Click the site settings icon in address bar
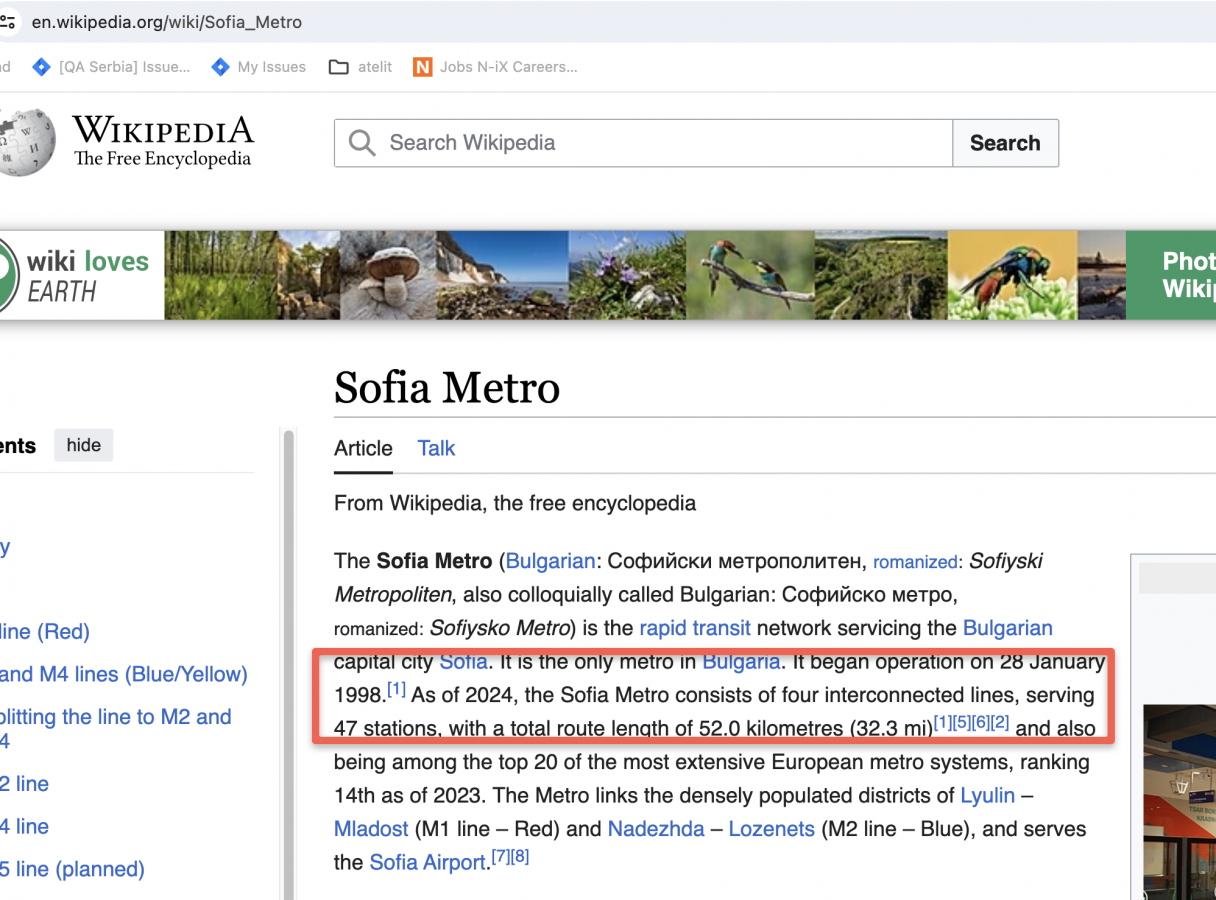 click(x=8, y=21)
